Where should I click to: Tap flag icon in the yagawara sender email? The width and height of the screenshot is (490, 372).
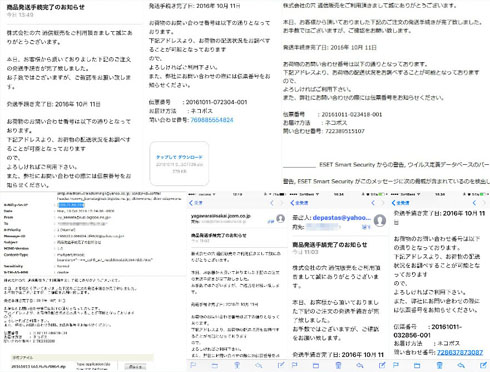click(193, 365)
